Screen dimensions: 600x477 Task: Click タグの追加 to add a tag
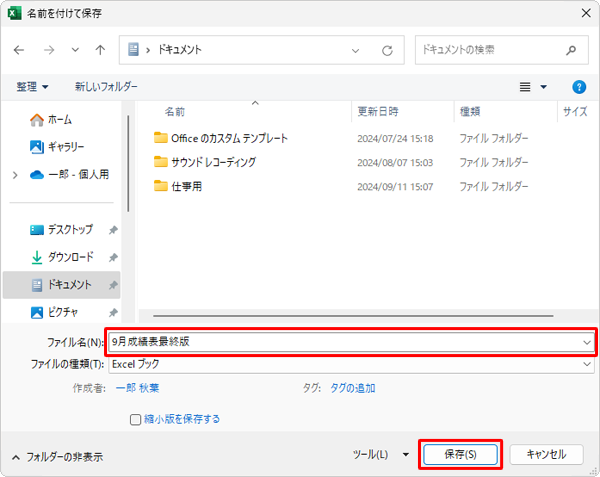pos(352,388)
